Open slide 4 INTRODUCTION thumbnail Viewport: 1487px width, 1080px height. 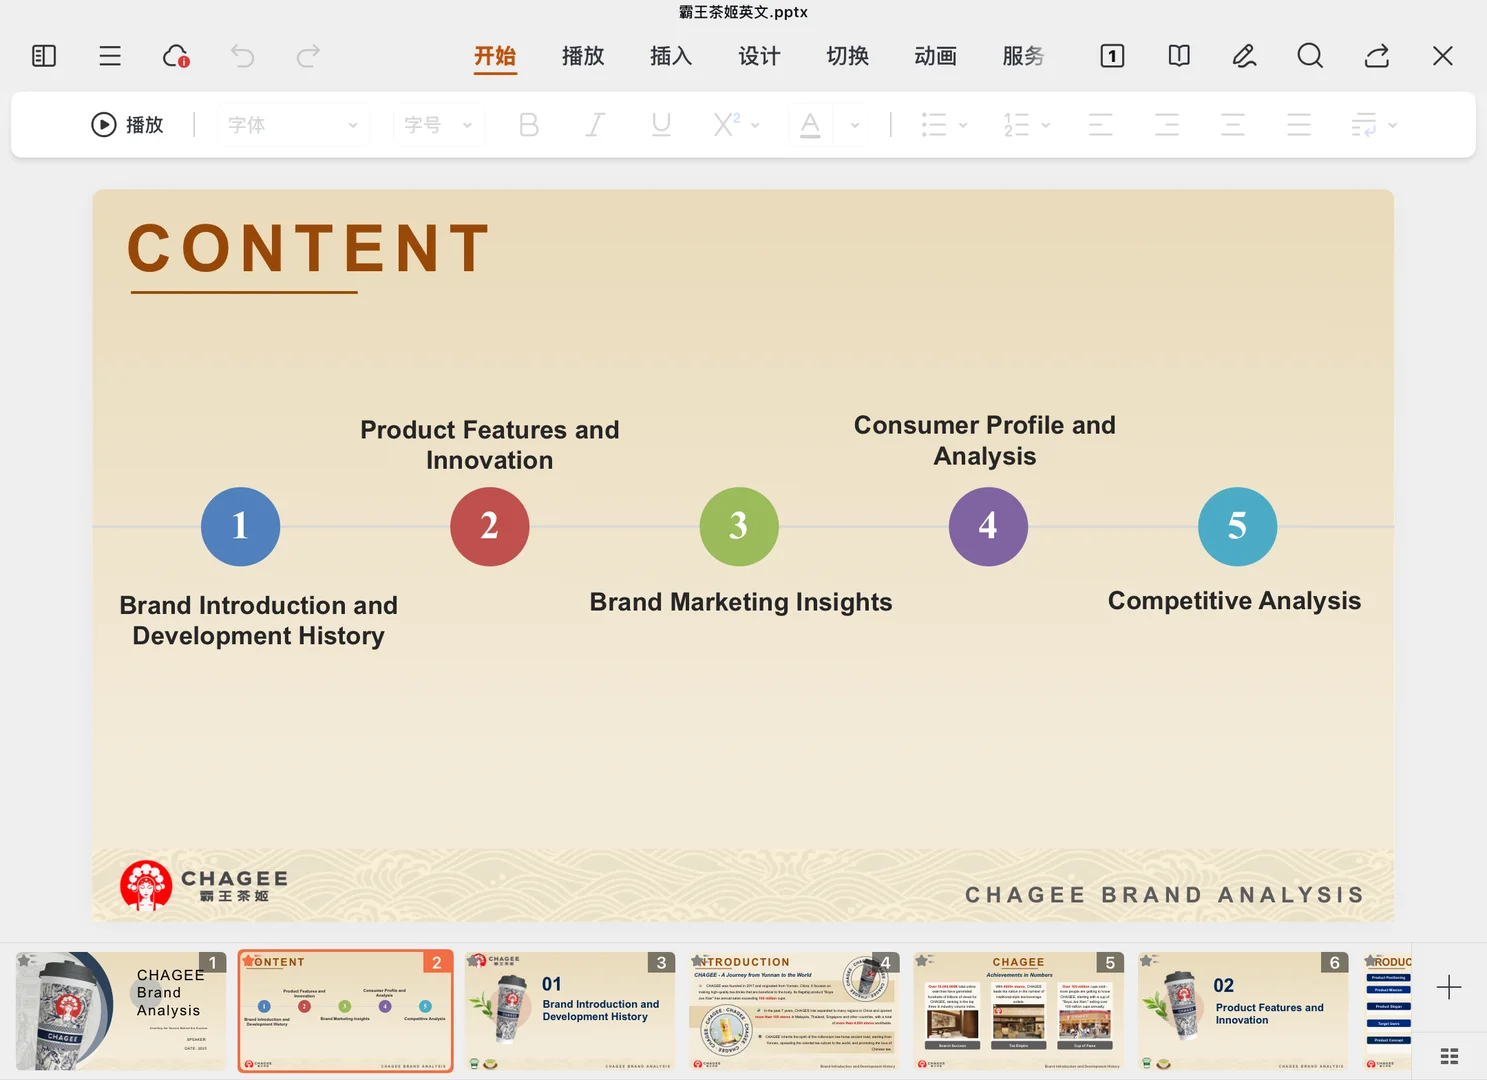[x=794, y=1011]
